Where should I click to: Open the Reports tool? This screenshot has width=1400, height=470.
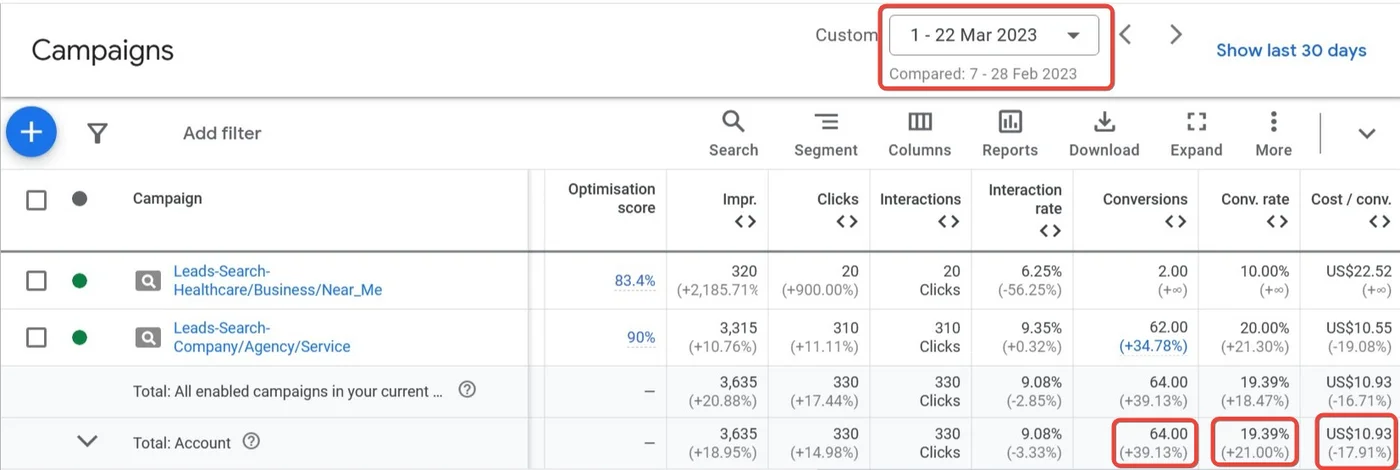tap(1010, 133)
